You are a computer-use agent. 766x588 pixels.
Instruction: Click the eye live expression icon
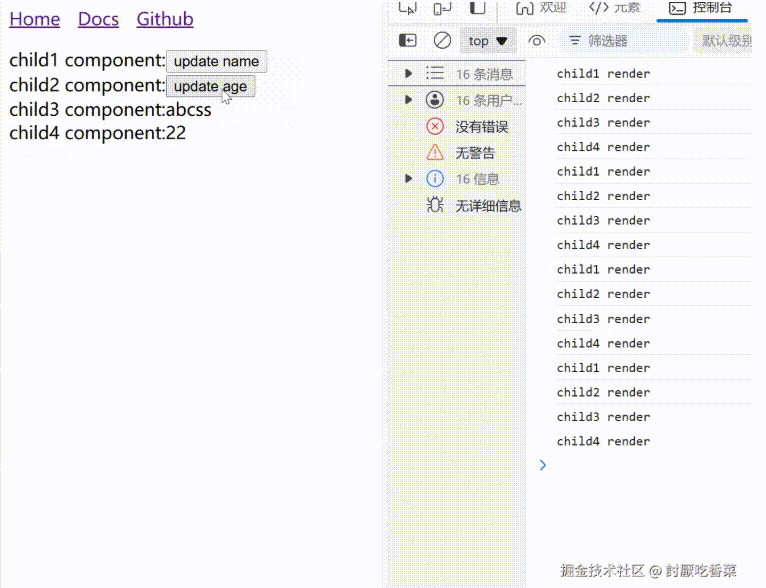click(536, 41)
